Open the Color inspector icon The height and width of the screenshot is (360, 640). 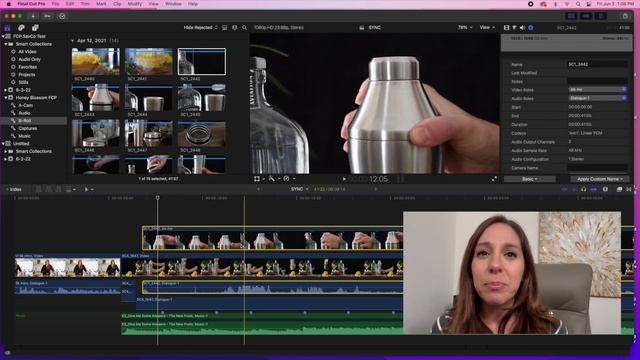(514, 28)
